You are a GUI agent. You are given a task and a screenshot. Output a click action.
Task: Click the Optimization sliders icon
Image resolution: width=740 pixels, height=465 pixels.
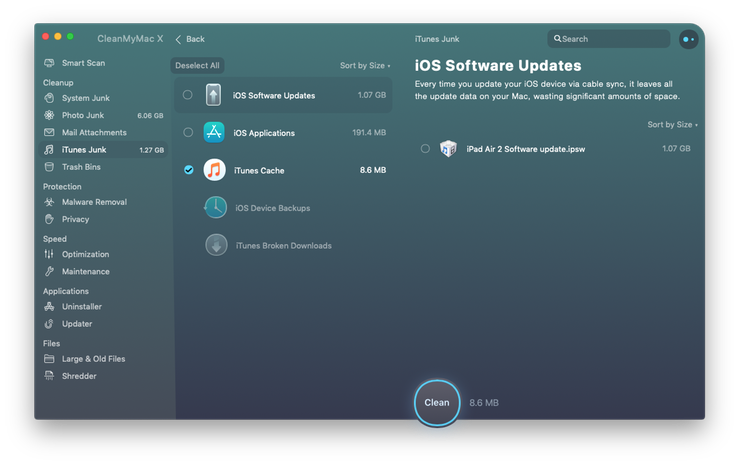[x=49, y=254]
